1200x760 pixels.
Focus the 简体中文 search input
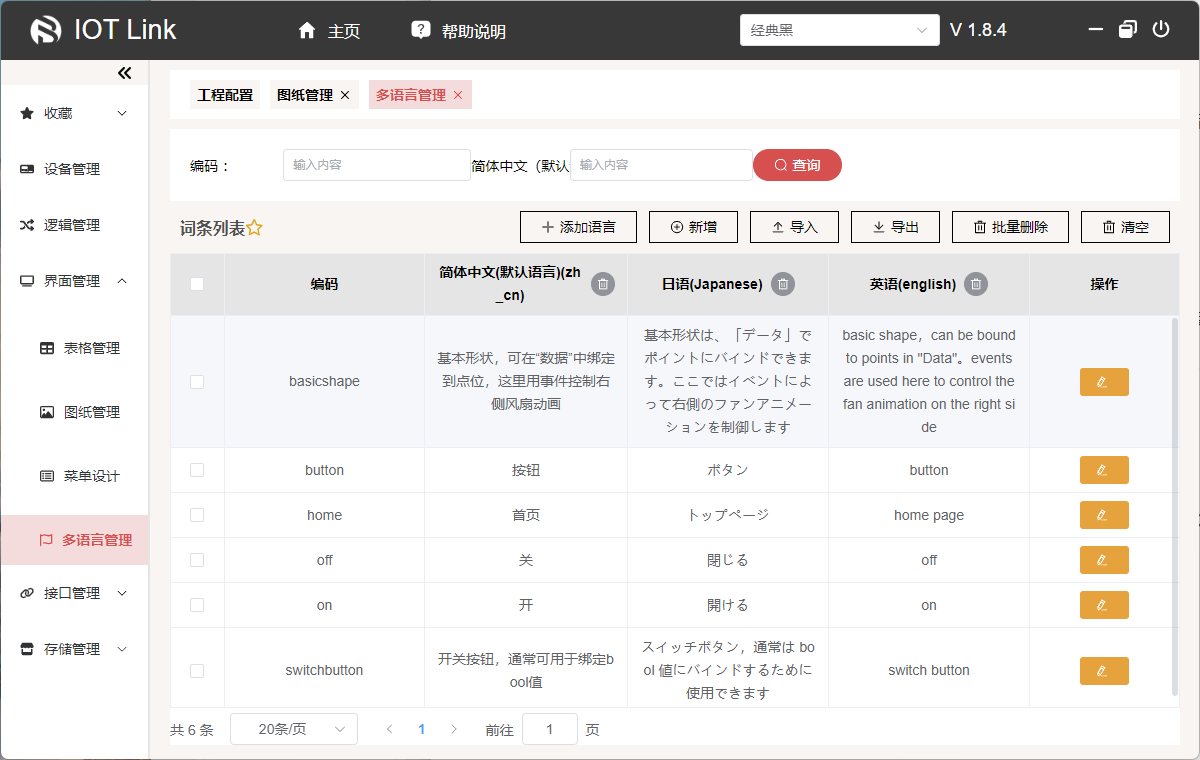661,165
